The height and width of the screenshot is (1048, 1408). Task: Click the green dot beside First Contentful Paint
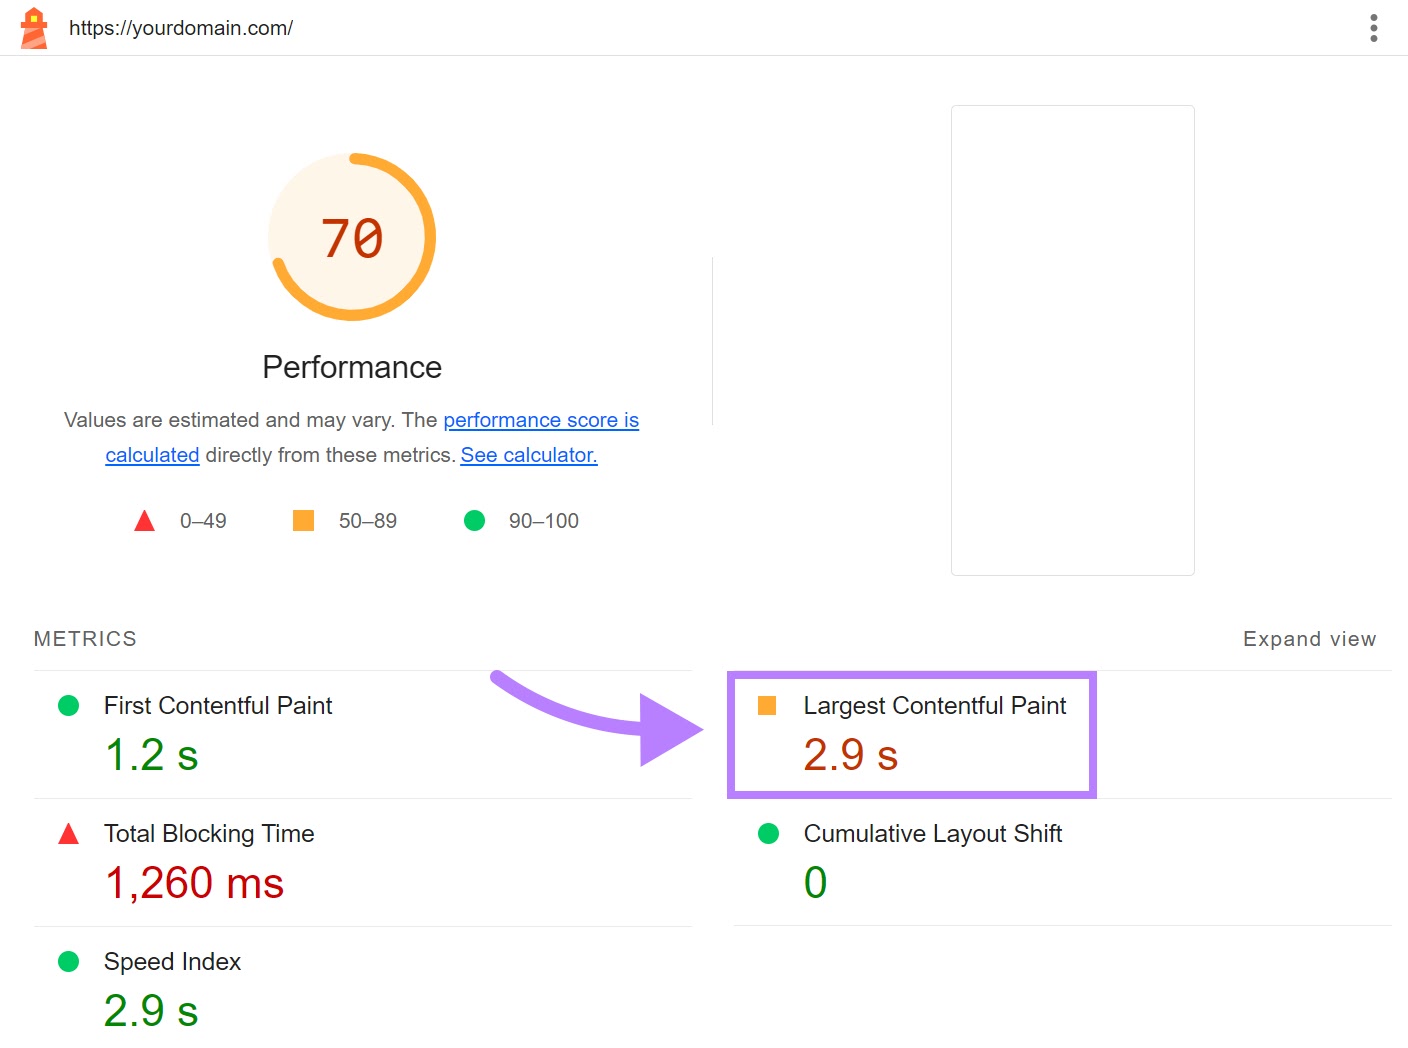coord(68,705)
